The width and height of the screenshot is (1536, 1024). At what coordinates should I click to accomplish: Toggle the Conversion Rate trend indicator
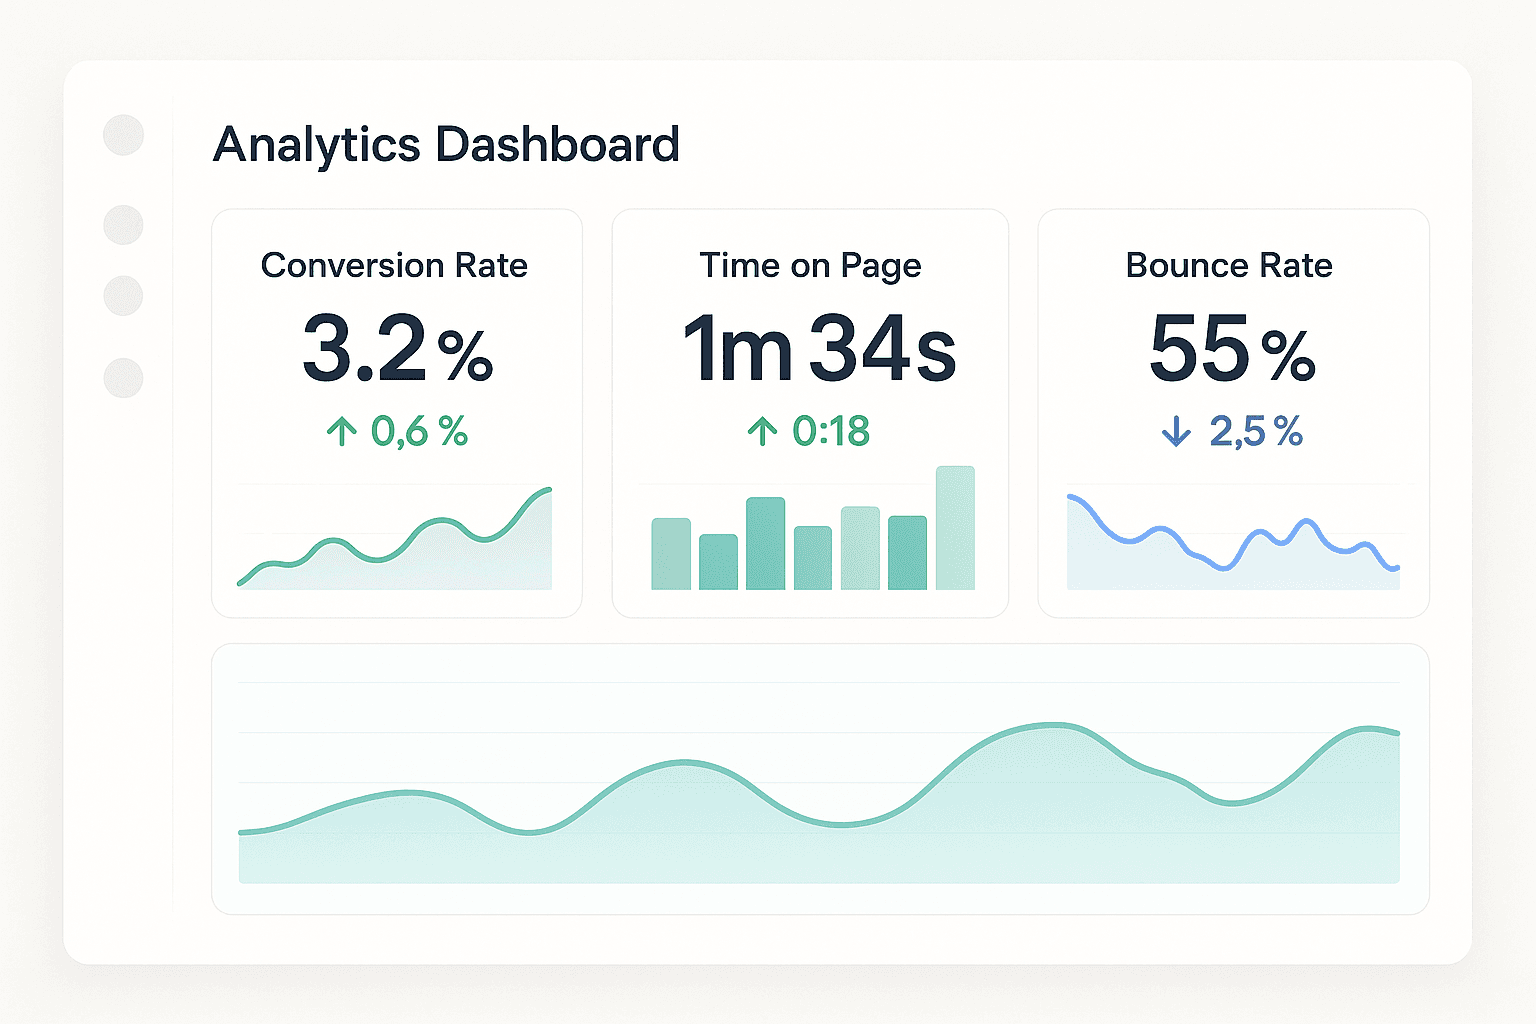pos(396,431)
